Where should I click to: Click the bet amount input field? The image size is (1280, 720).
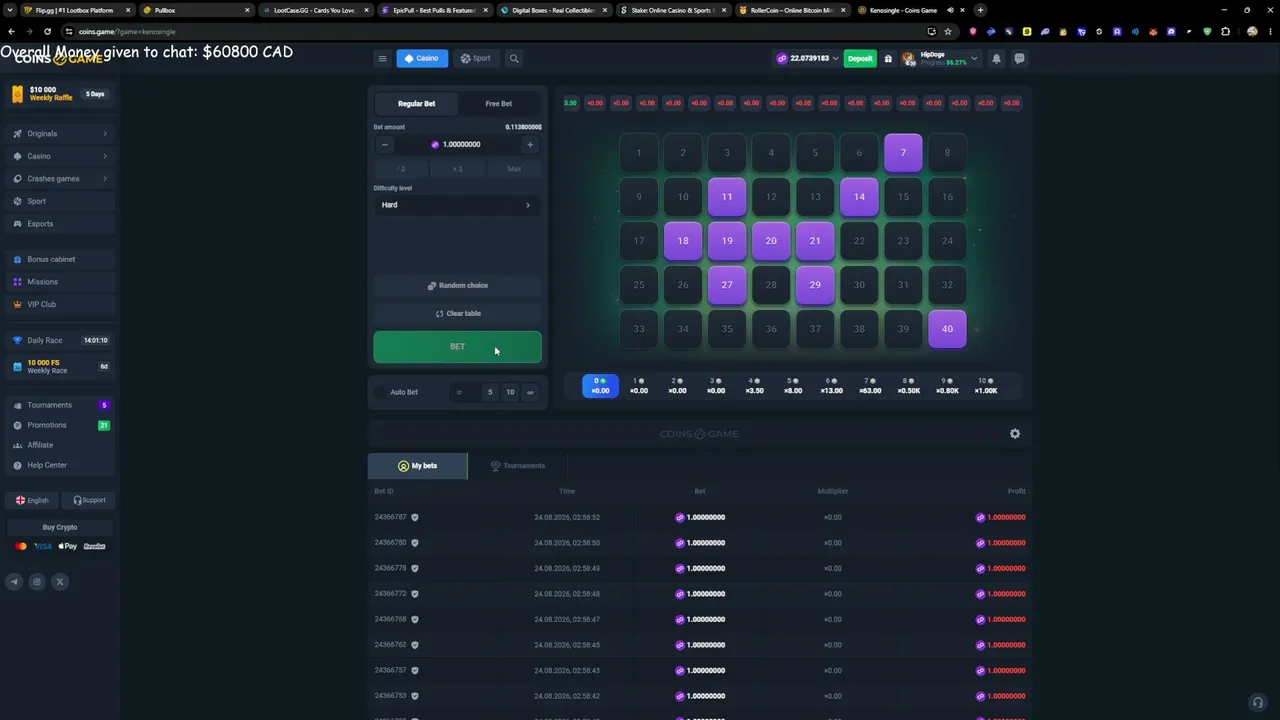pyautogui.click(x=457, y=144)
